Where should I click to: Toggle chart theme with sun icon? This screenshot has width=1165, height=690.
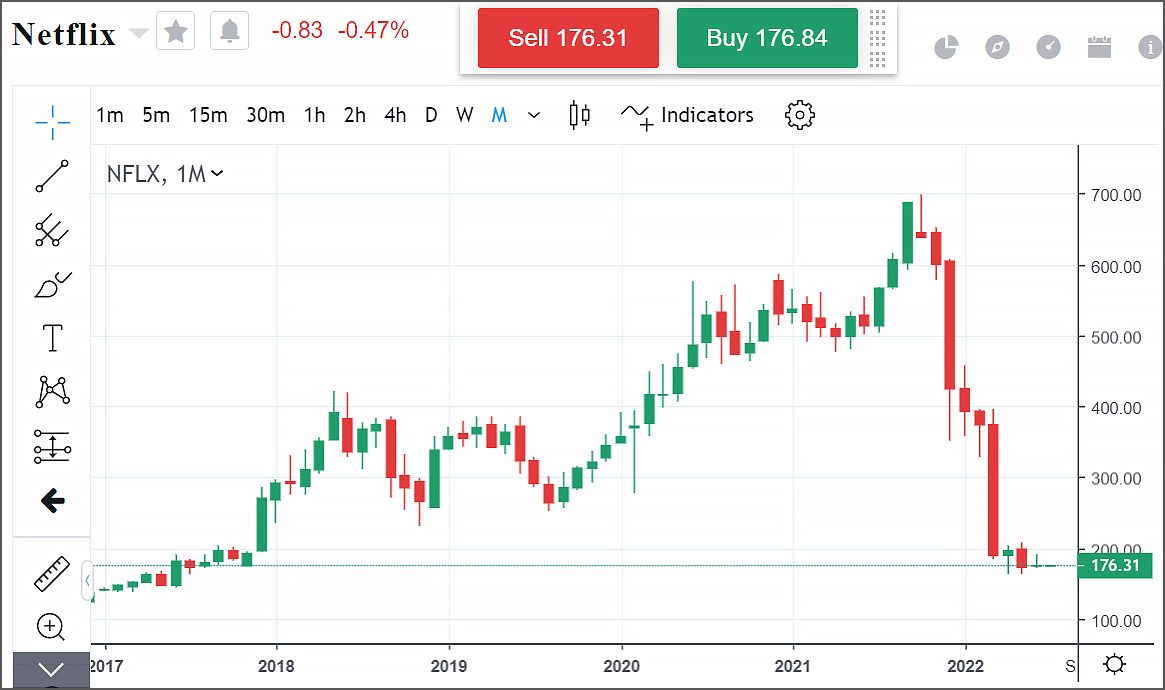(1115, 664)
